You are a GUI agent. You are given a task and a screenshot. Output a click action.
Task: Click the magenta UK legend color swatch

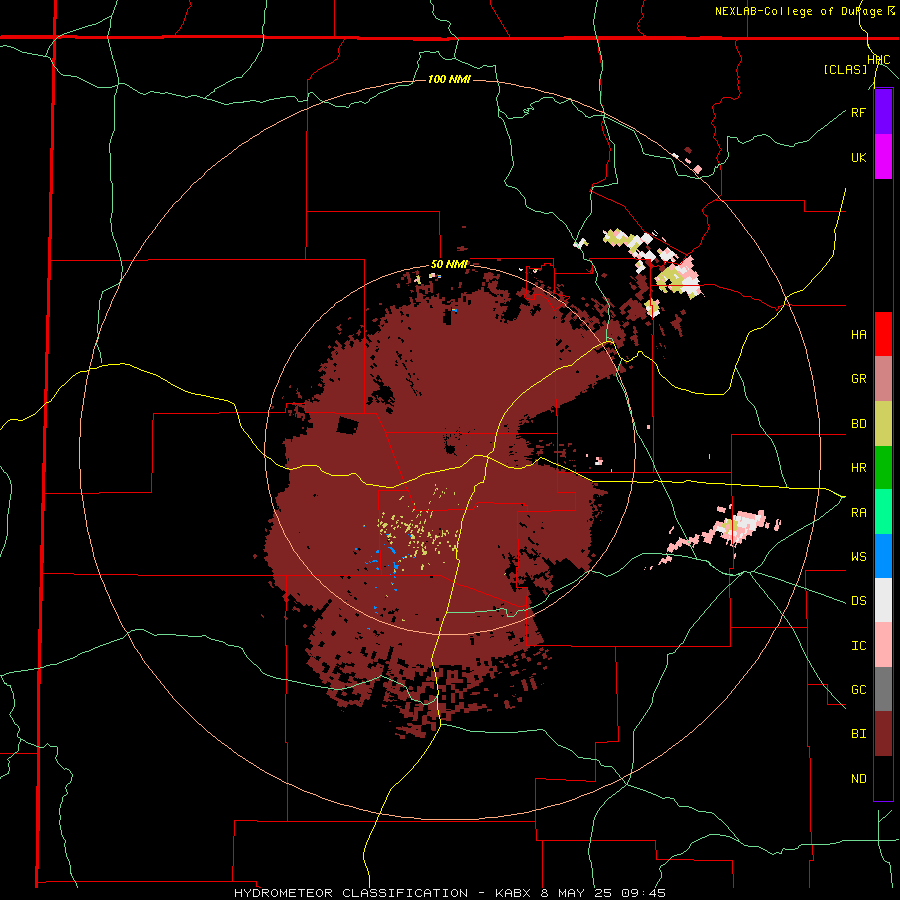point(883,157)
